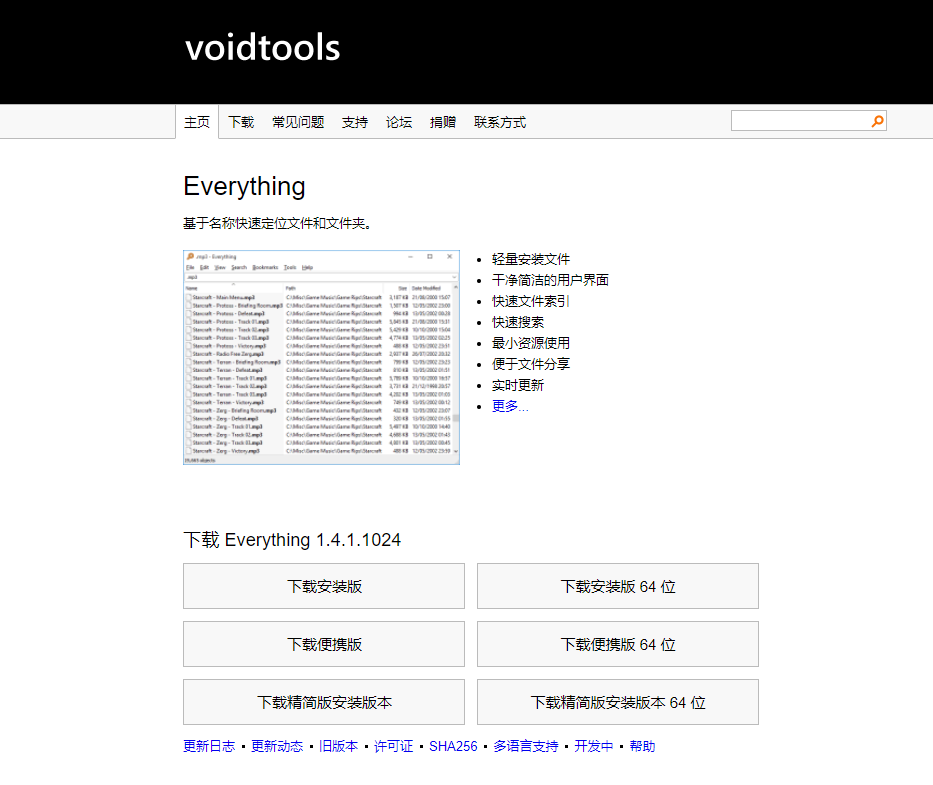The image size is (933, 785).
Task: Click 下载精简版安装版本 64 位 button
Action: click(618, 702)
